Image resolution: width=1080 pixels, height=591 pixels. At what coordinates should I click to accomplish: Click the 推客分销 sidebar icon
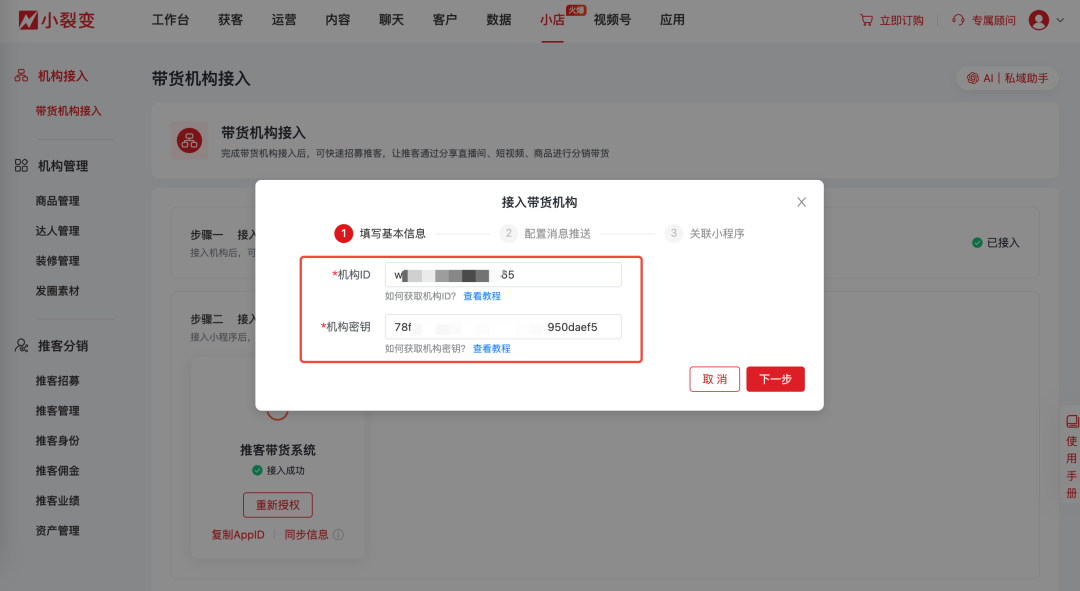[20, 345]
